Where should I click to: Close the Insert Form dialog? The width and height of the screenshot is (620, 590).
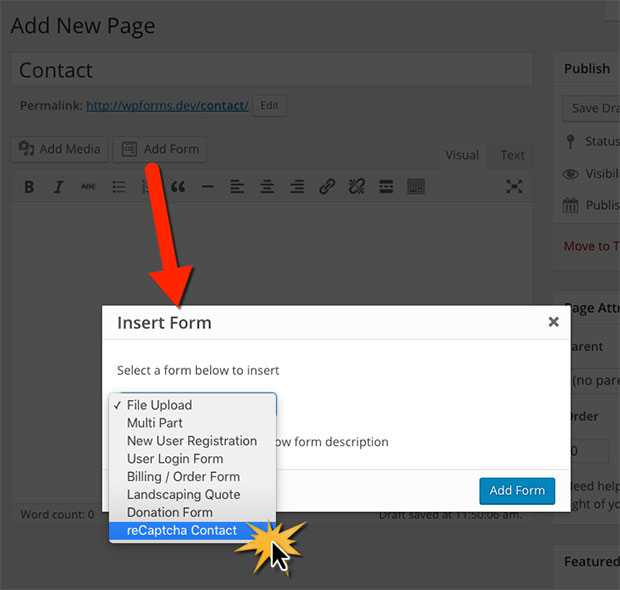click(554, 322)
